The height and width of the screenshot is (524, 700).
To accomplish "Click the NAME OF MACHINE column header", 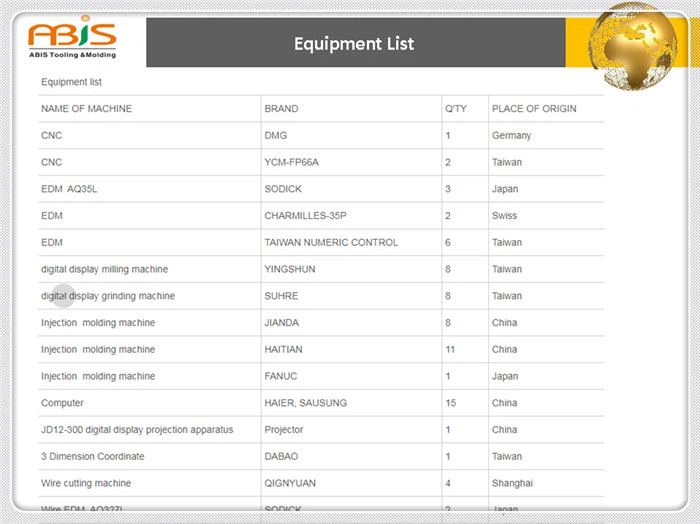I will coord(86,108).
